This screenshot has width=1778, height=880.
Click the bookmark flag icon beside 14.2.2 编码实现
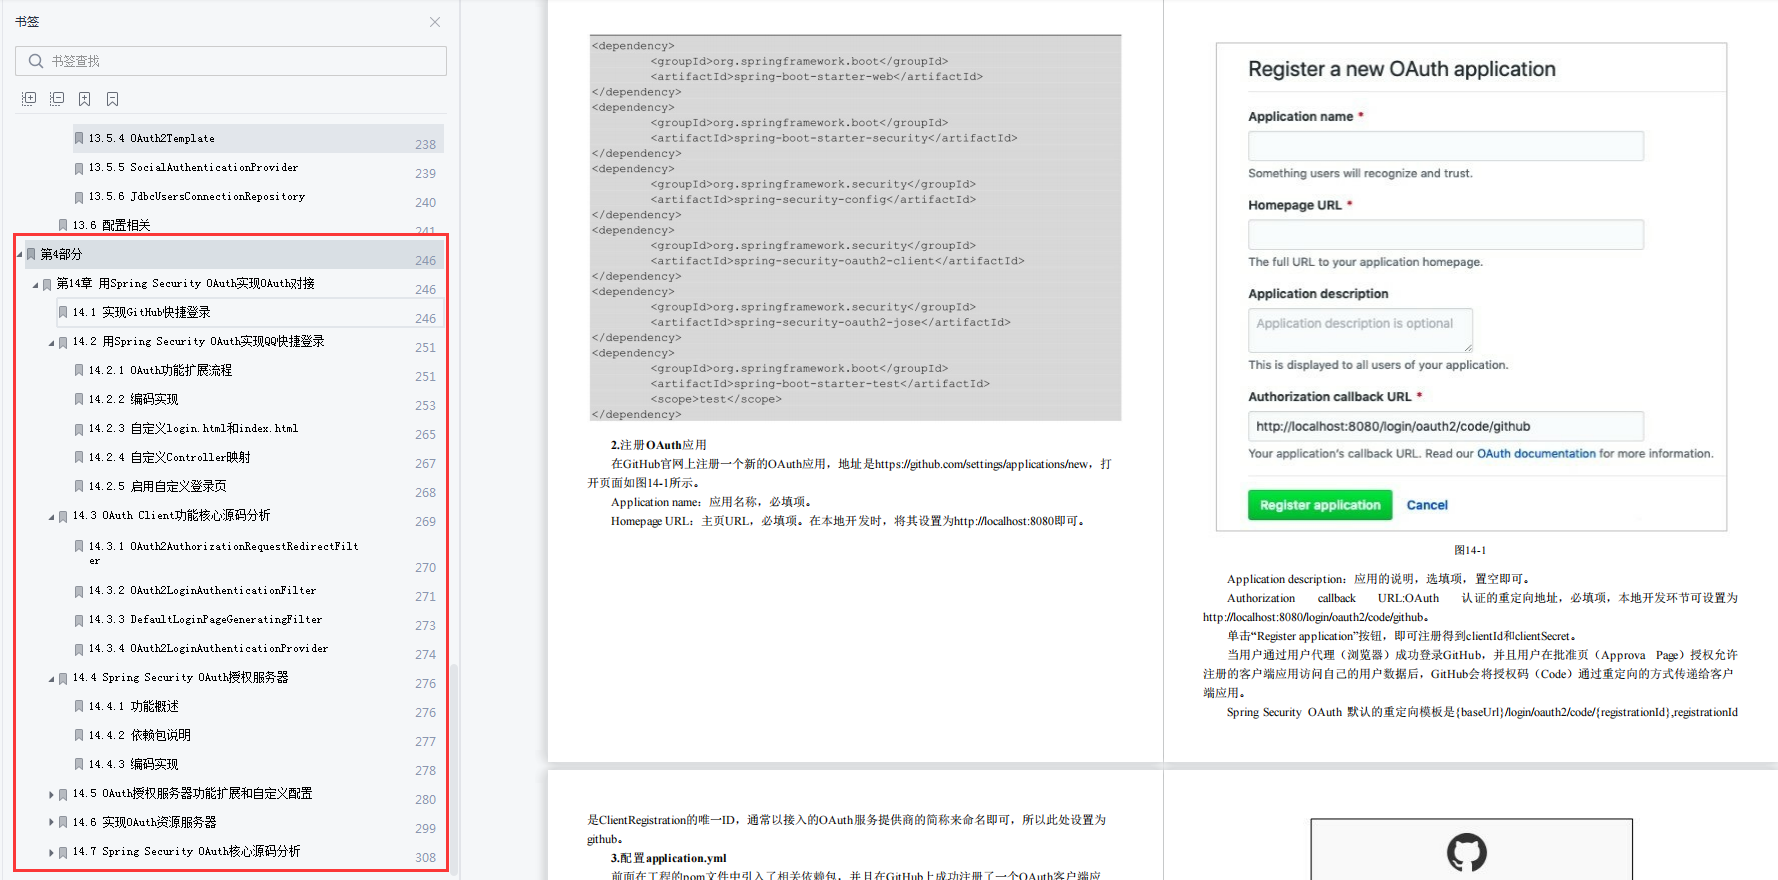[79, 400]
